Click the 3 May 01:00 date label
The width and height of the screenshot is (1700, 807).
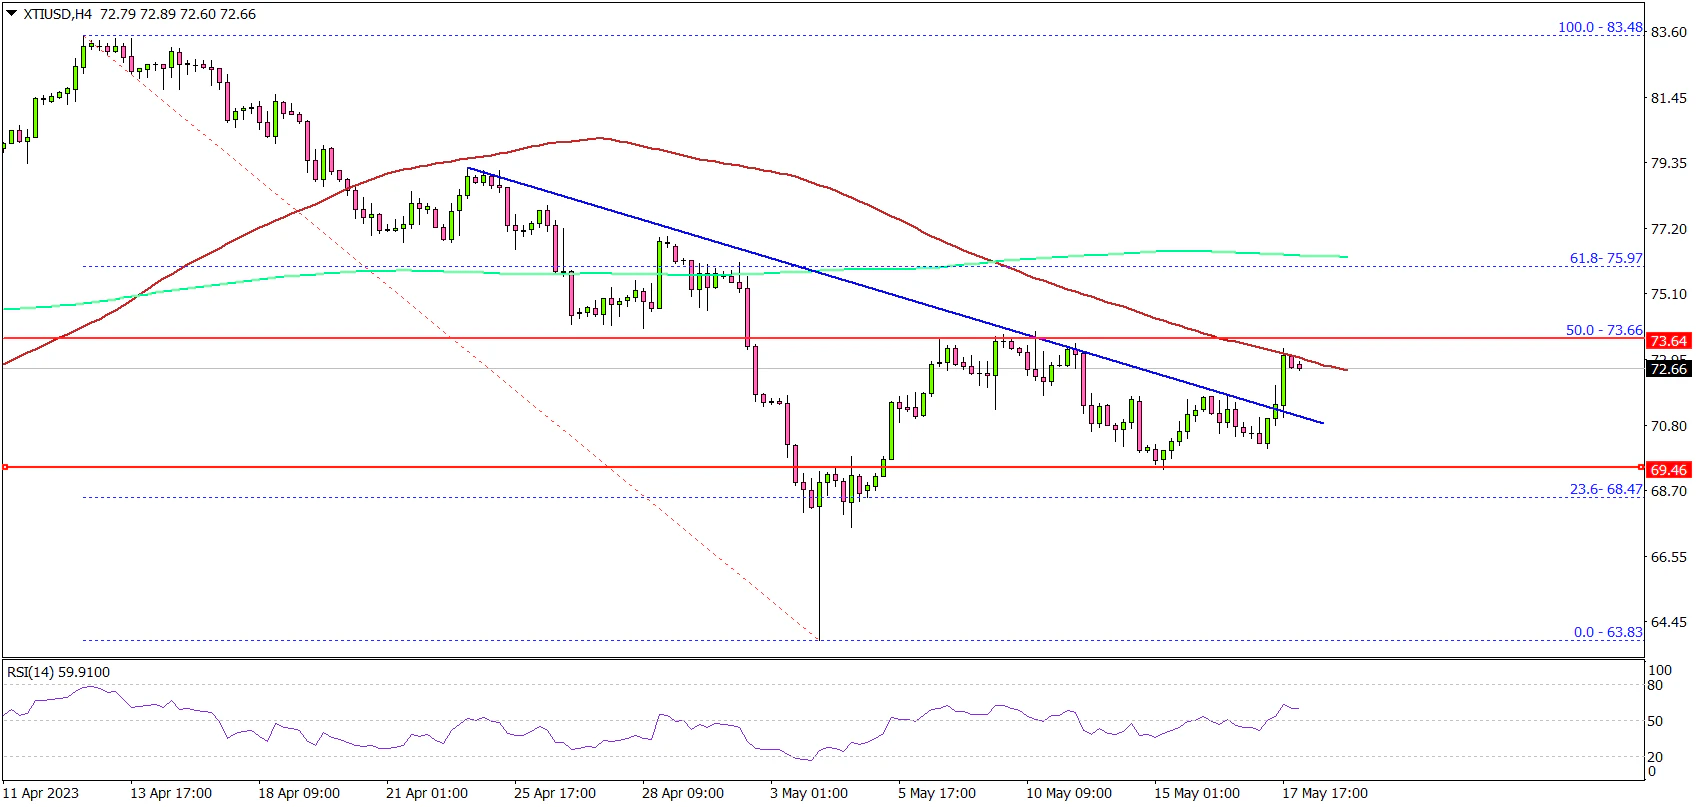coord(808,793)
